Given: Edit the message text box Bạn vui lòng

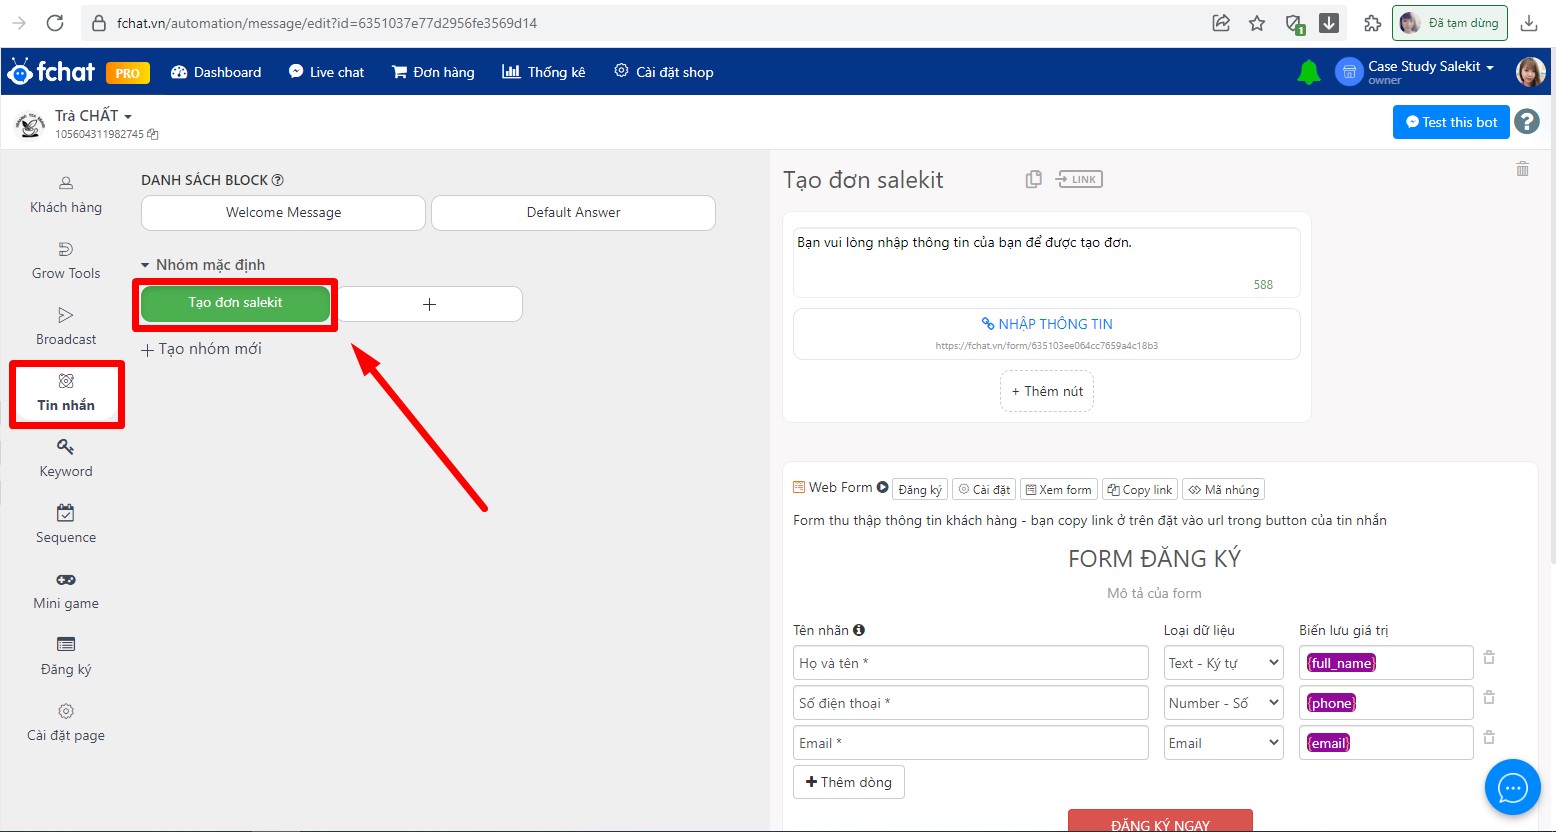Looking at the screenshot, I should click(x=1047, y=263).
